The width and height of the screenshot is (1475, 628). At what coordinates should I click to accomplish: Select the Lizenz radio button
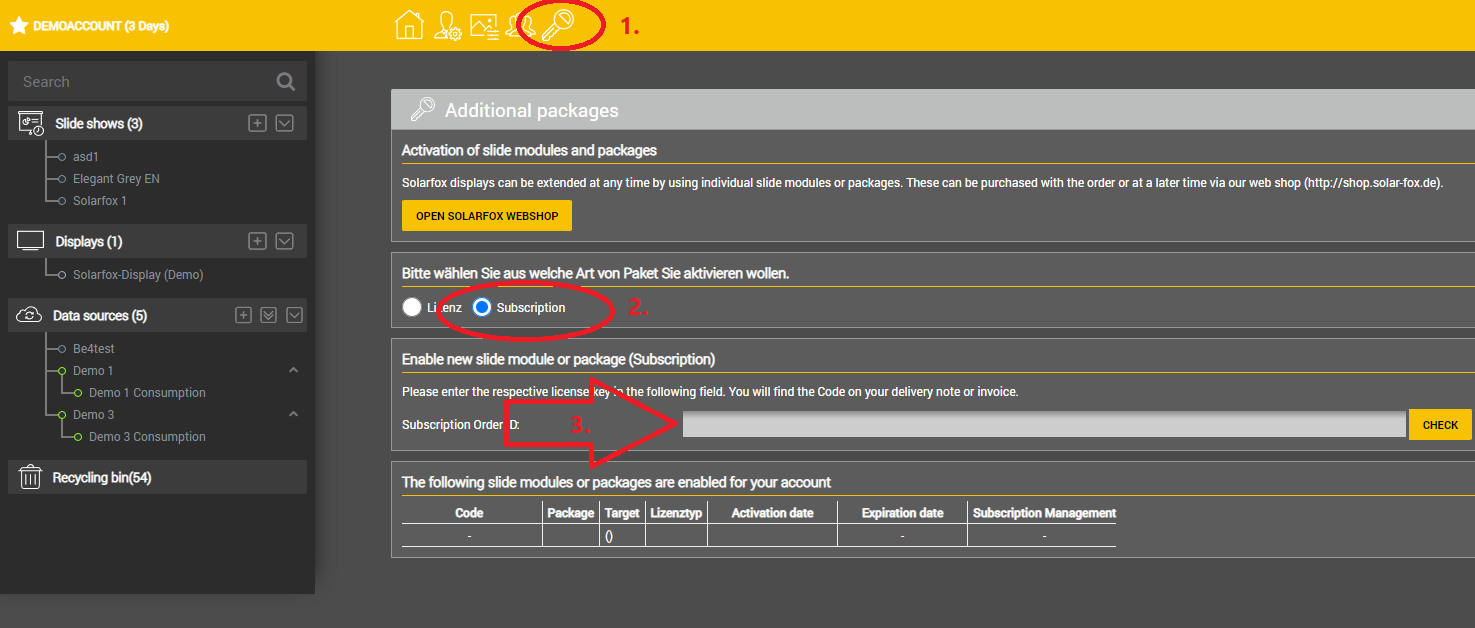411,307
